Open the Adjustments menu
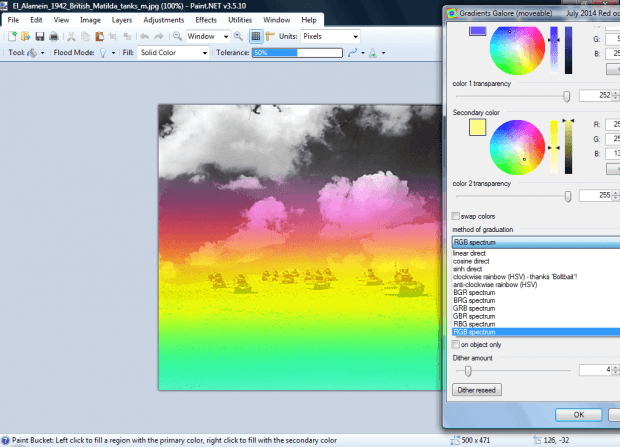Viewport: 620px width, 447px height. tap(163, 20)
